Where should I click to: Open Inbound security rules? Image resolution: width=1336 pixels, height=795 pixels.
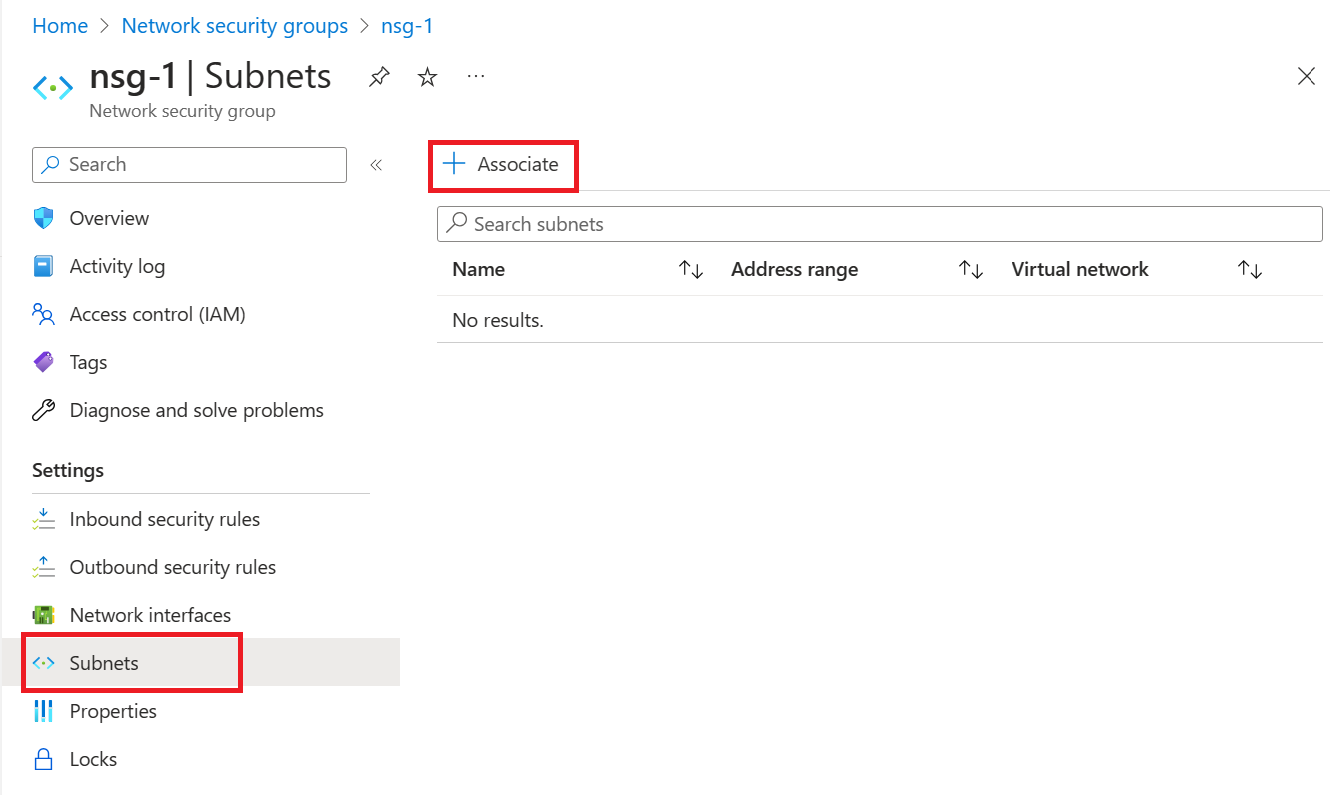tap(164, 519)
